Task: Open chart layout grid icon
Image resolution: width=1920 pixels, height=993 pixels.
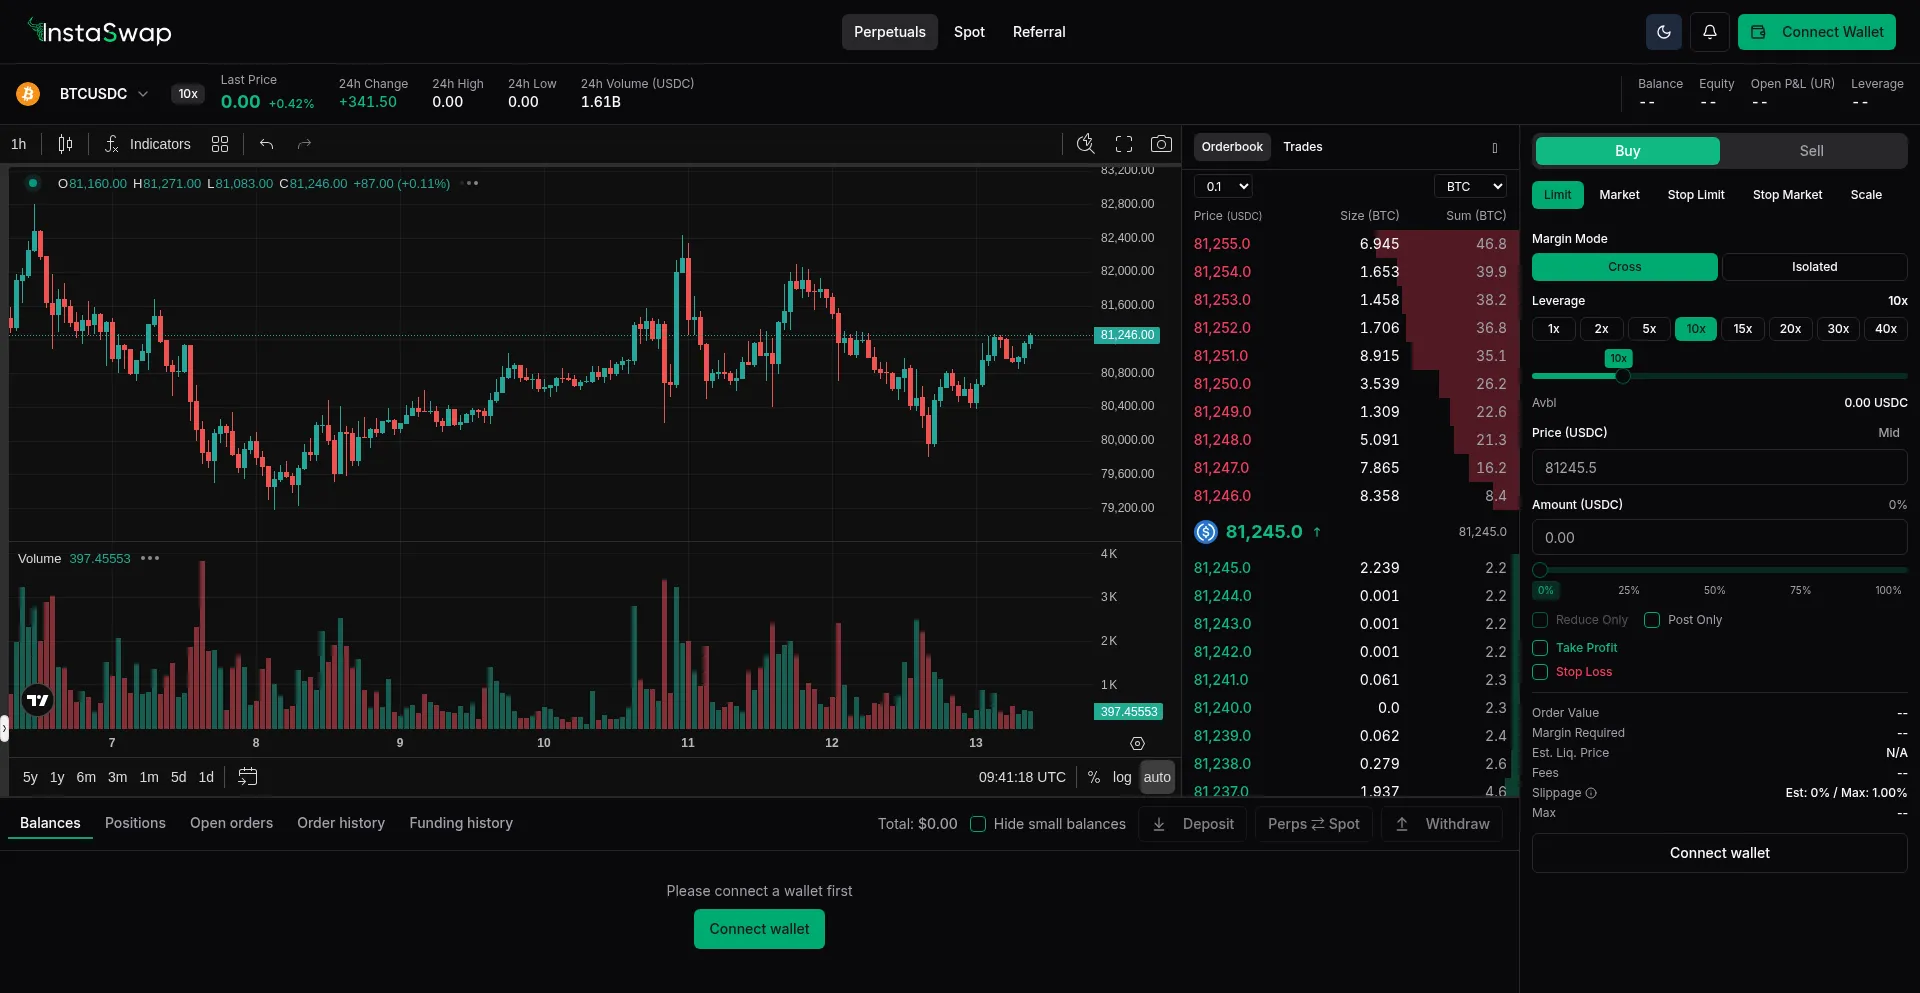Action: click(220, 144)
